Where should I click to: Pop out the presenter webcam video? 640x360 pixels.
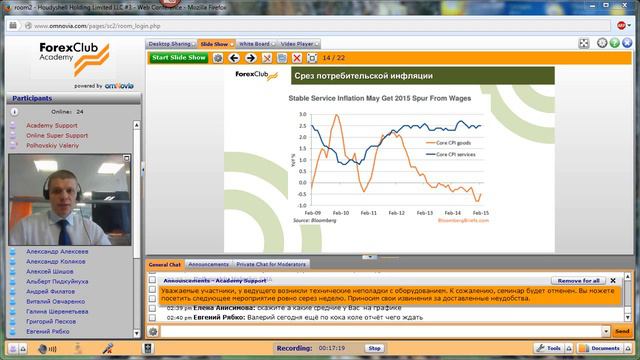(127, 158)
